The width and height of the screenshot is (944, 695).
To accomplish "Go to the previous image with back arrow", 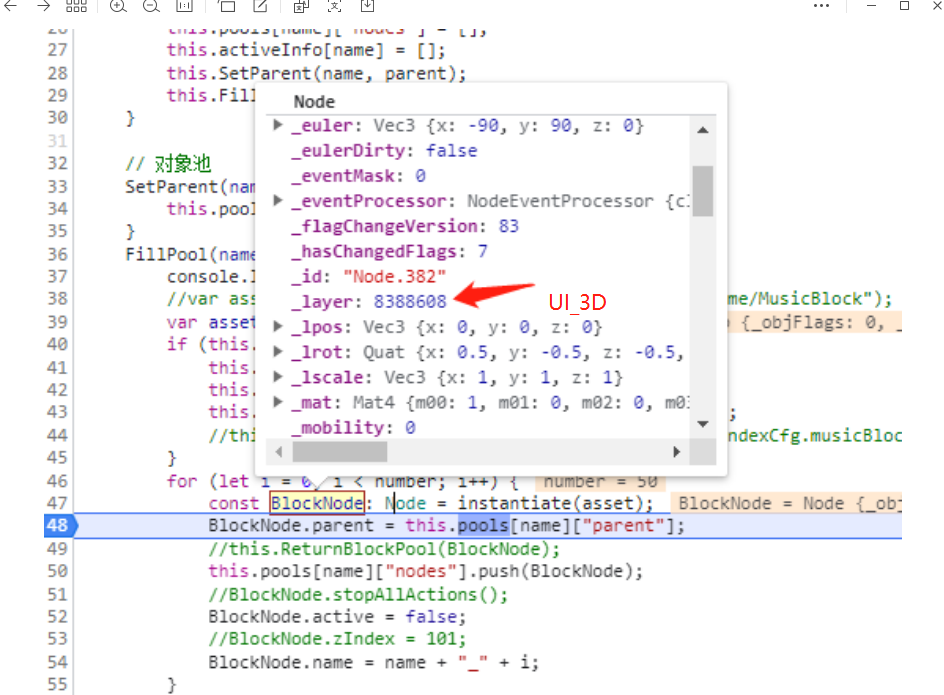I will (10, 6).
